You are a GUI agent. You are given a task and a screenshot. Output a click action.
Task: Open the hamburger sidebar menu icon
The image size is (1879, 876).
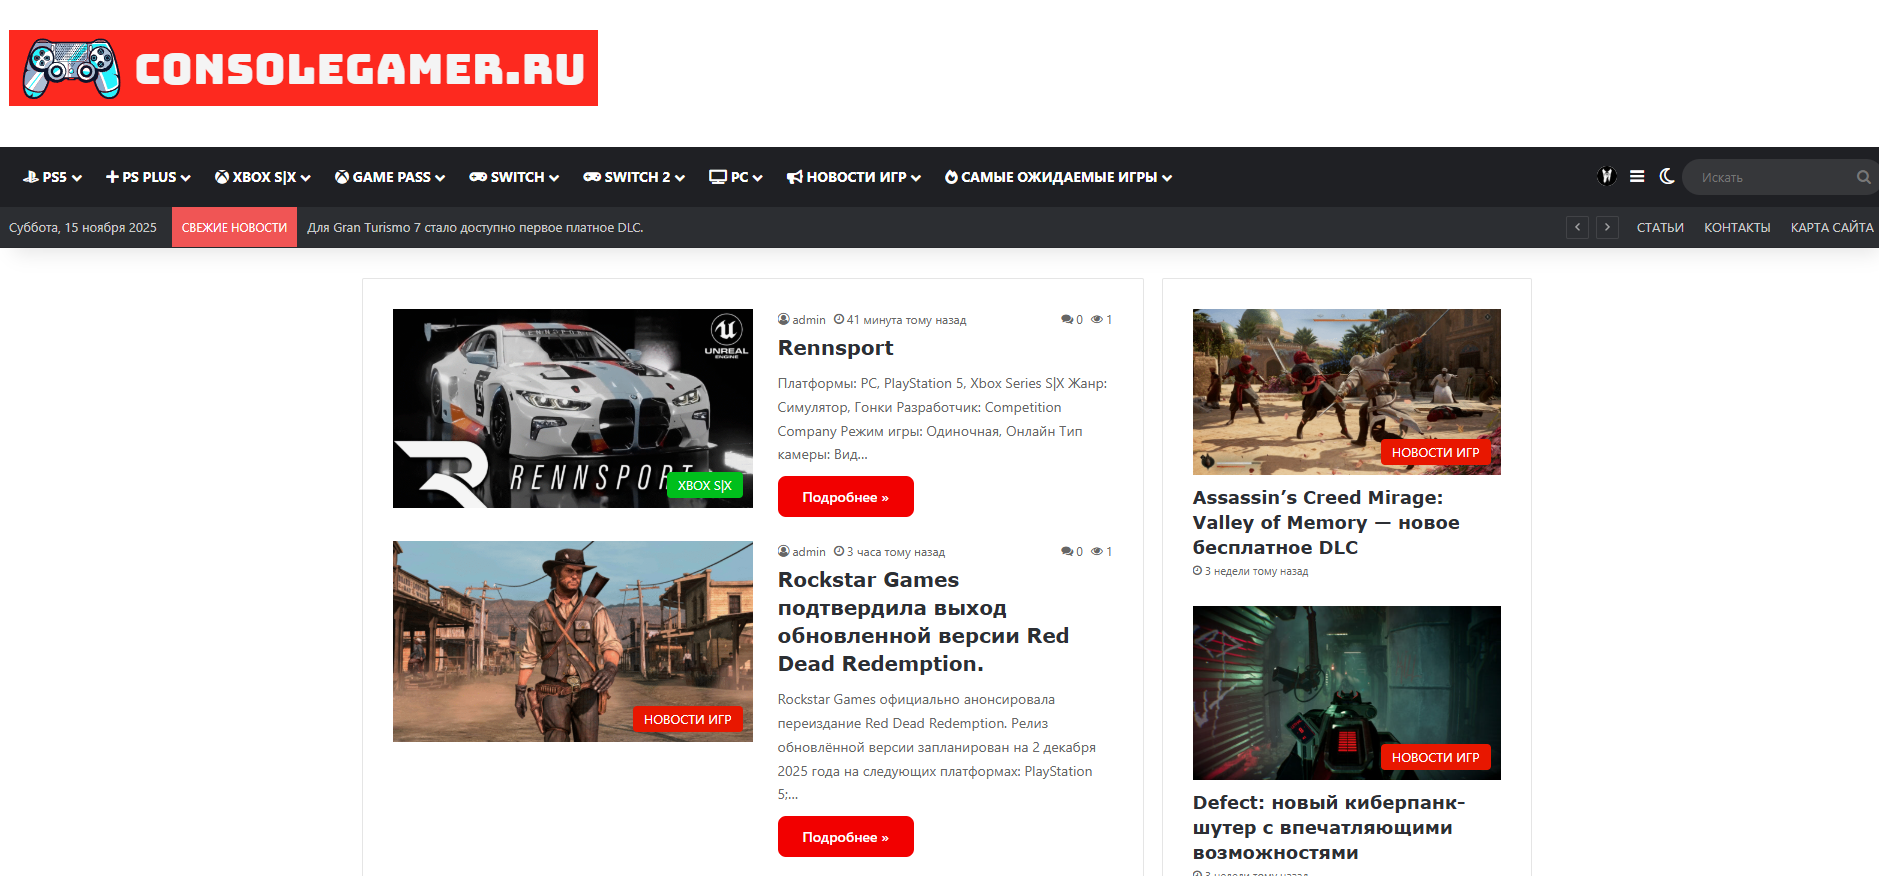coord(1637,176)
